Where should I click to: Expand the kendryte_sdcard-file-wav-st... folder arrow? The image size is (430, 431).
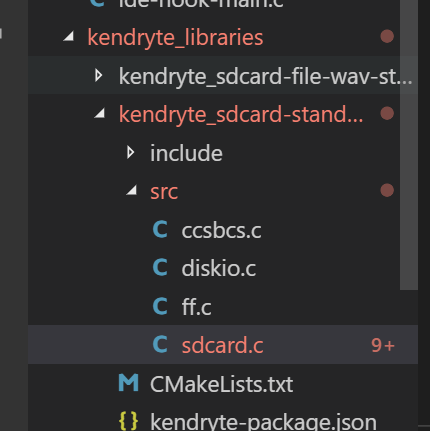pyautogui.click(x=98, y=75)
